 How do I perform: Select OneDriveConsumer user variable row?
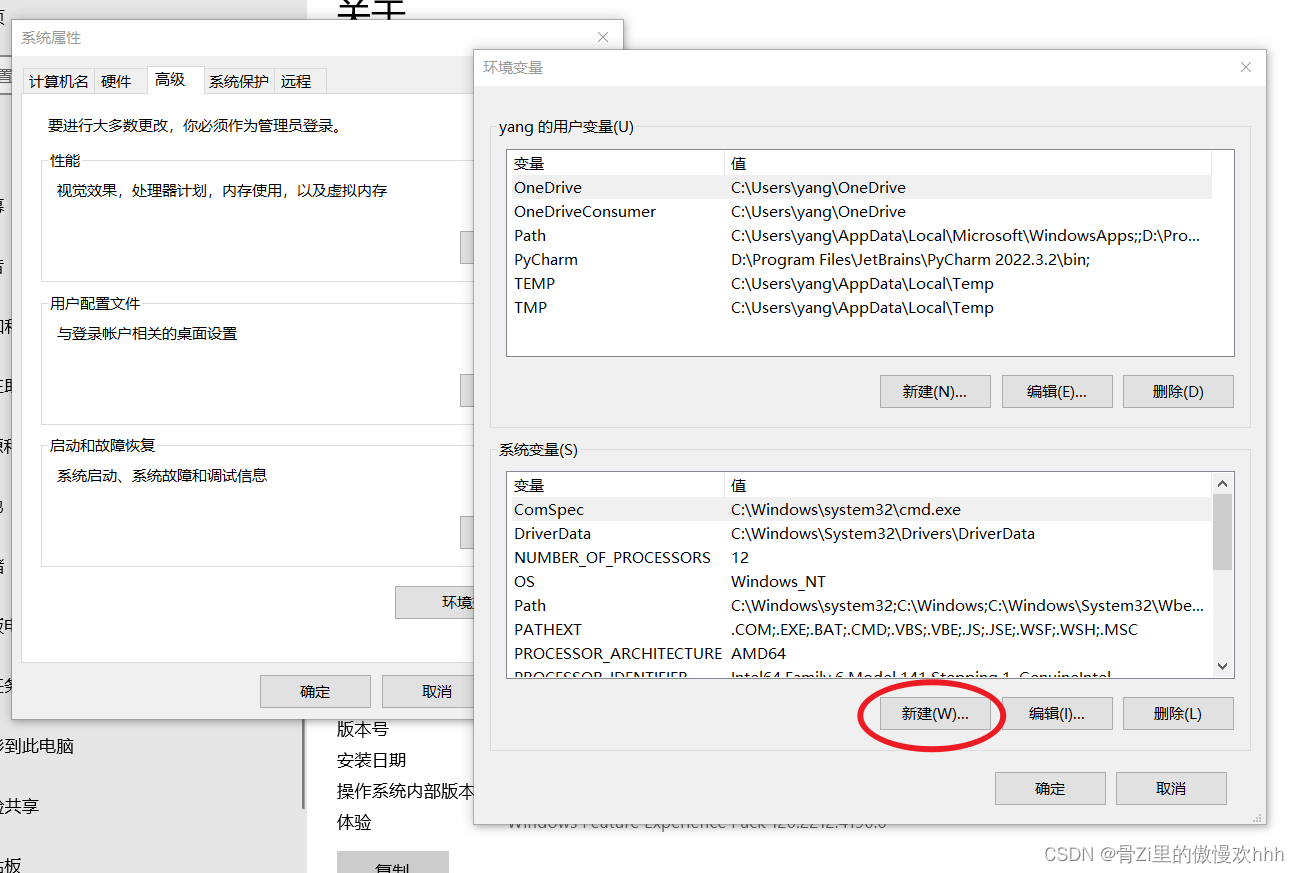point(860,212)
